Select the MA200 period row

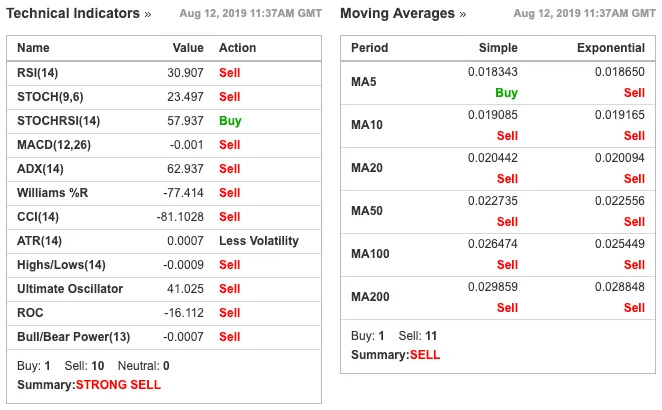pos(498,298)
